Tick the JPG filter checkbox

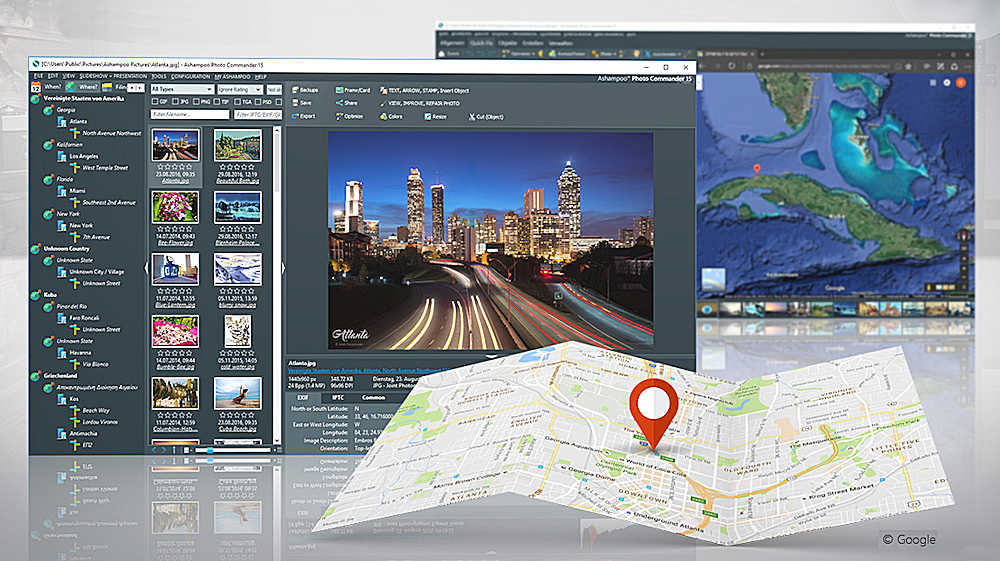(177, 102)
